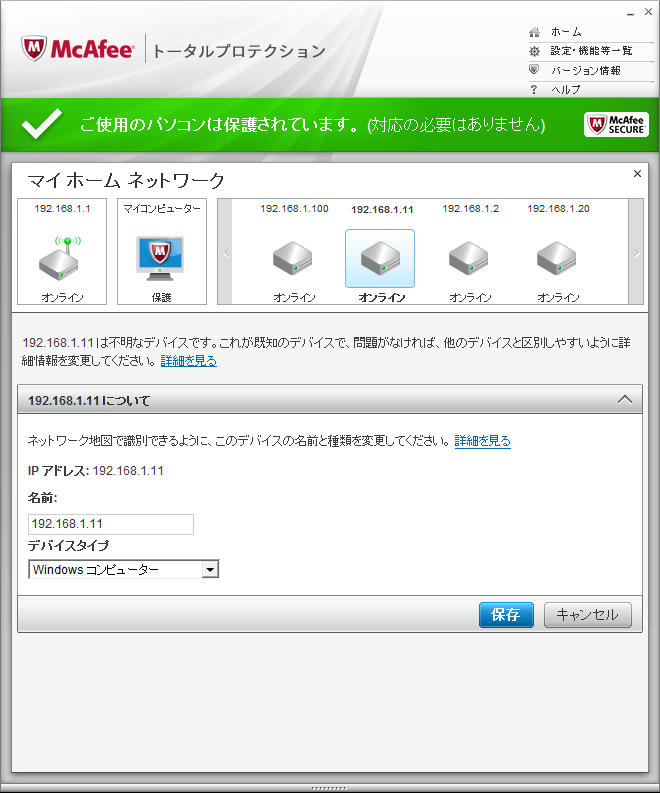Click the オンライン label under 192.168.1.1
This screenshot has height=793, width=660.
[62, 297]
